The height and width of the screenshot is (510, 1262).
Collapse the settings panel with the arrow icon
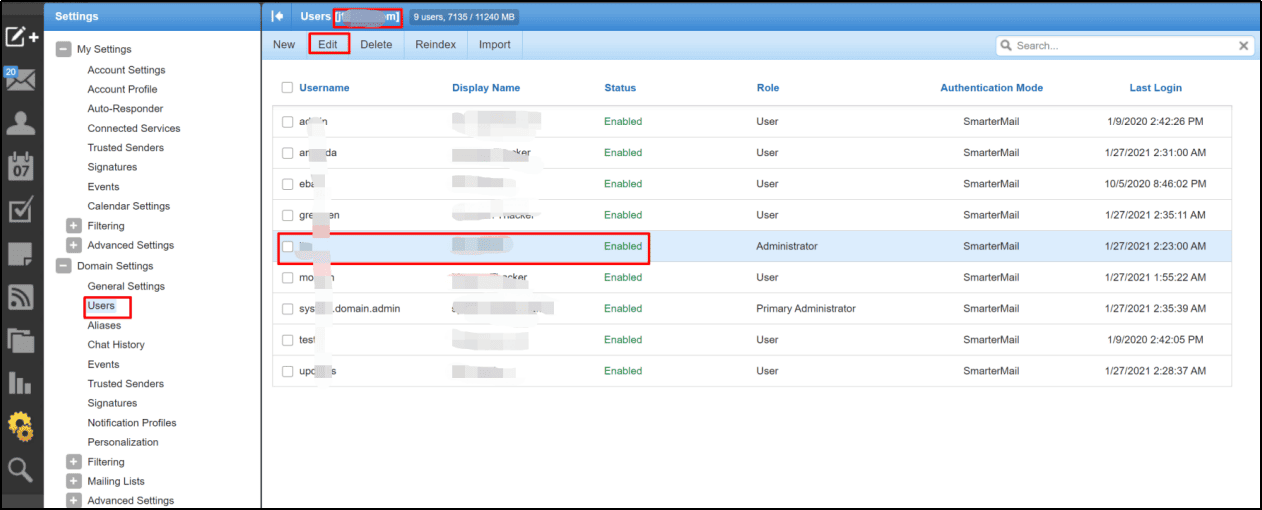278,16
